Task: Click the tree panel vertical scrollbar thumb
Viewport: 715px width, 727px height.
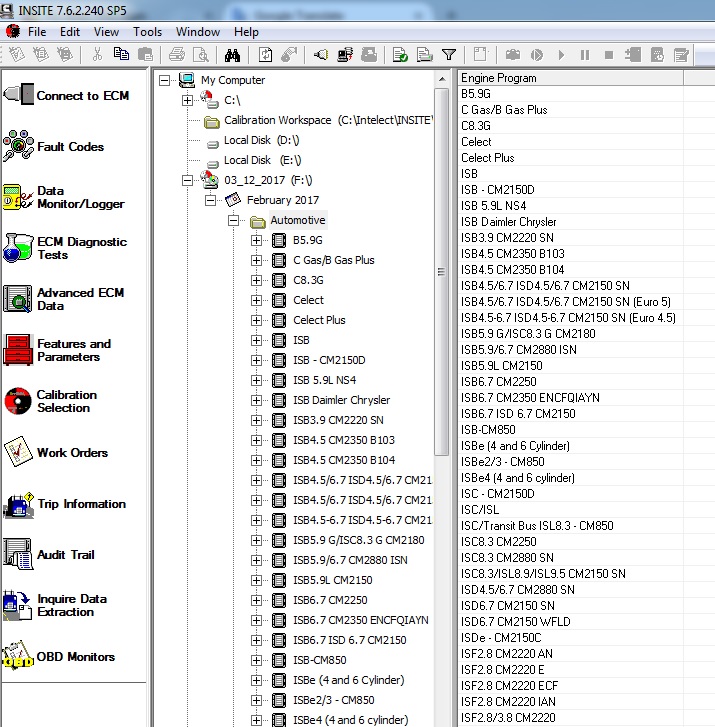Action: (442, 272)
